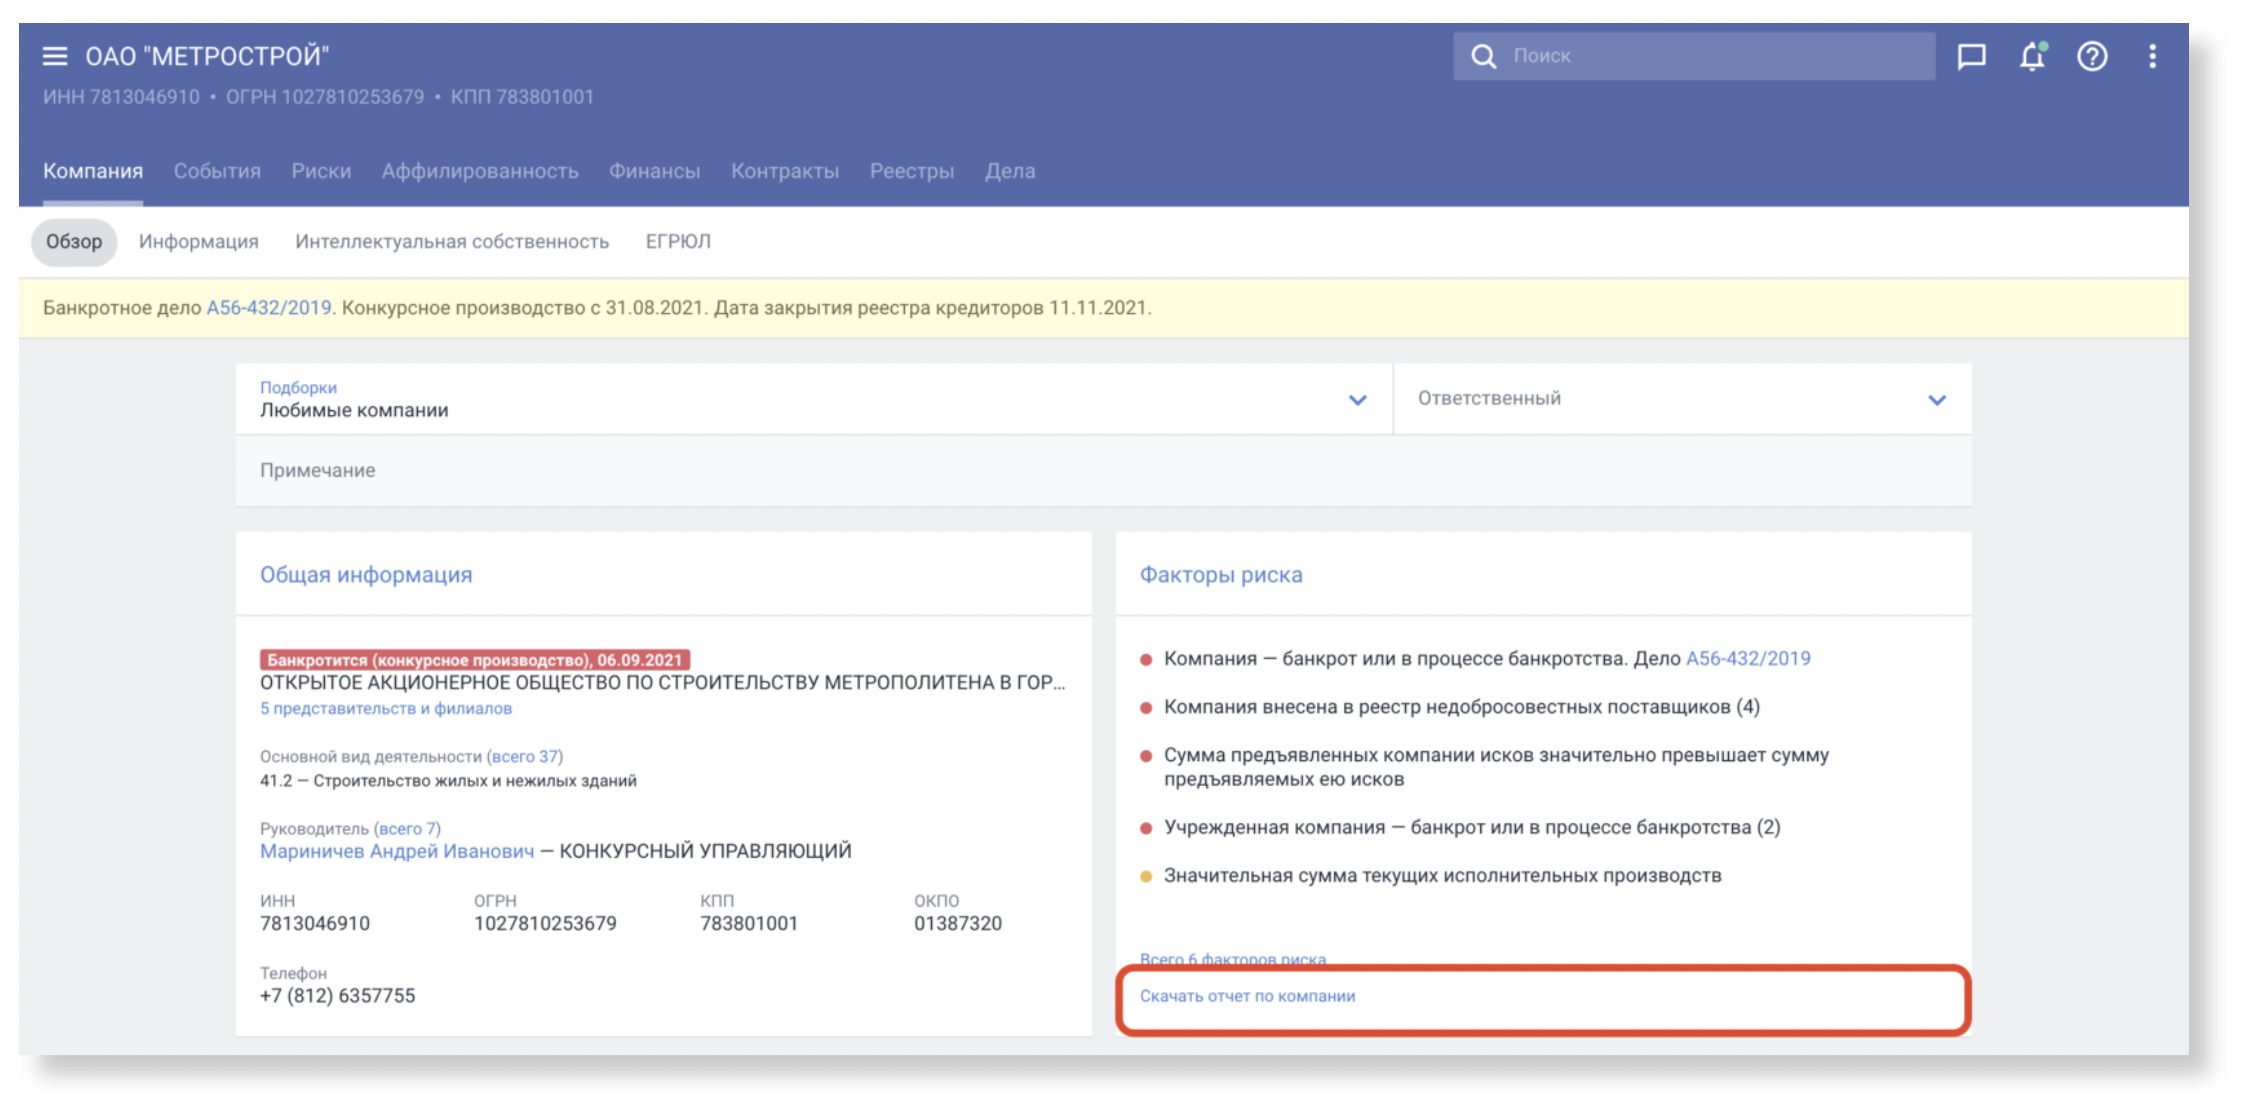Go to the Финансы tab
2241x1097 pixels.
655,171
